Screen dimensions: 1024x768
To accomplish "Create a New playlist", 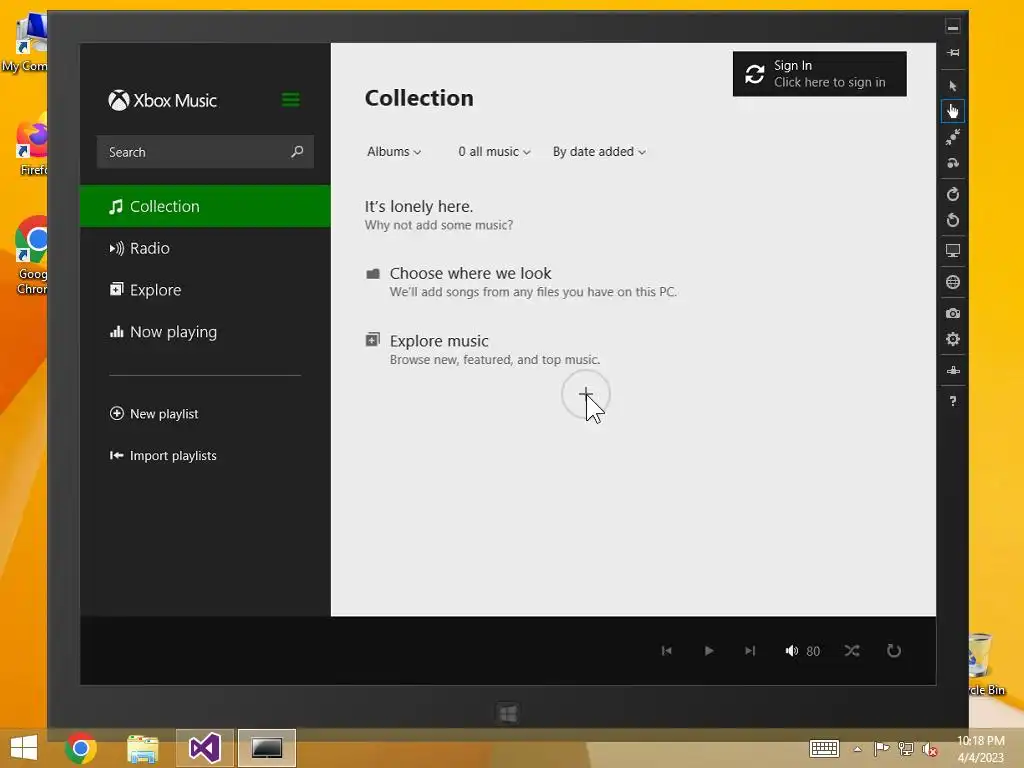I will pos(154,414).
